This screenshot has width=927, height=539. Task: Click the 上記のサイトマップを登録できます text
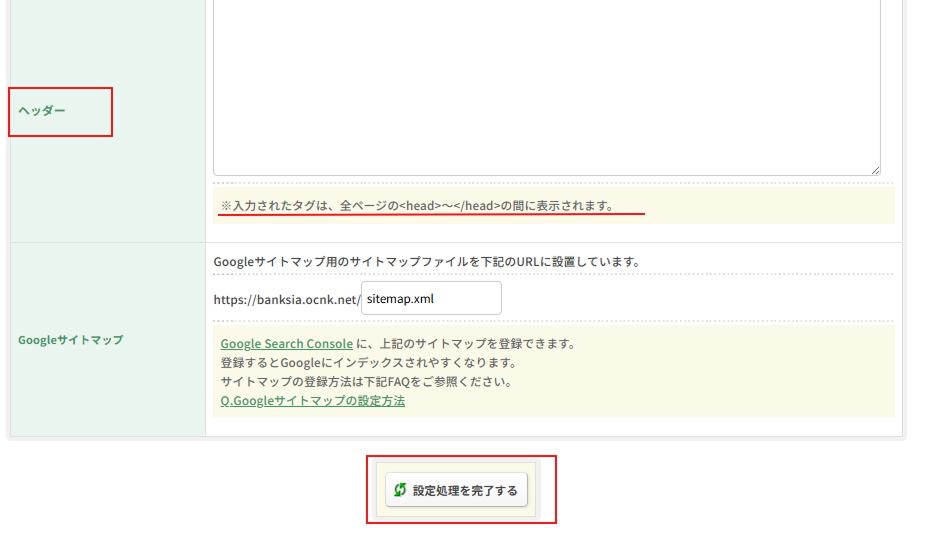click(473, 344)
